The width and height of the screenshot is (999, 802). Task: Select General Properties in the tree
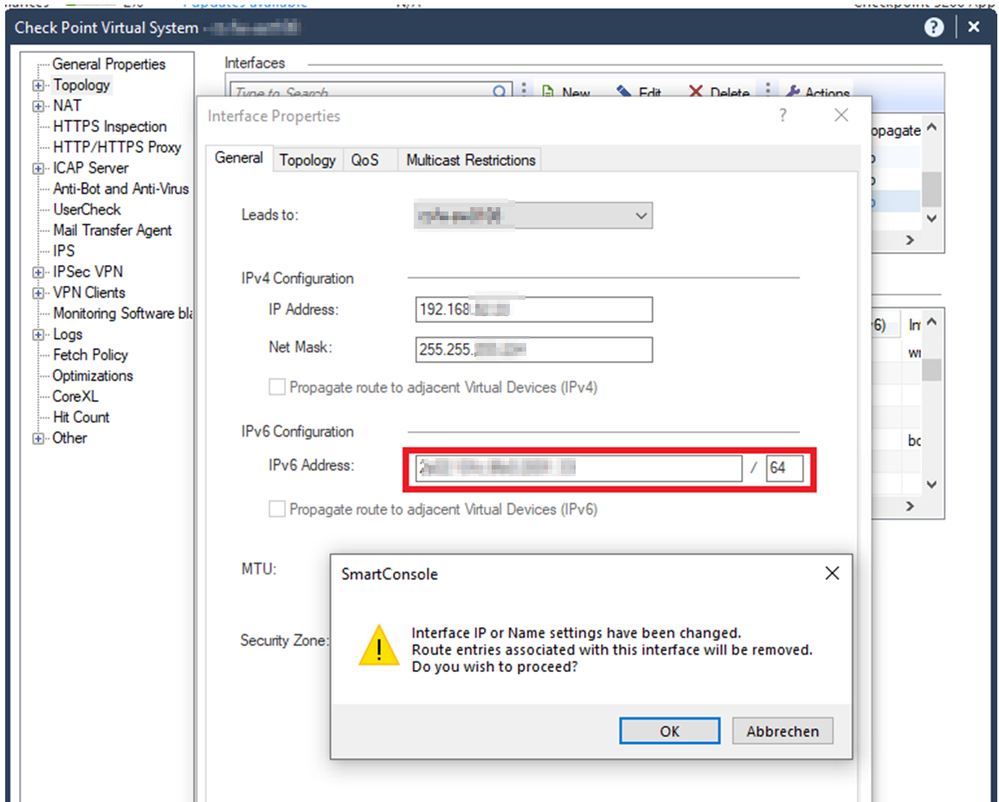[x=109, y=64]
